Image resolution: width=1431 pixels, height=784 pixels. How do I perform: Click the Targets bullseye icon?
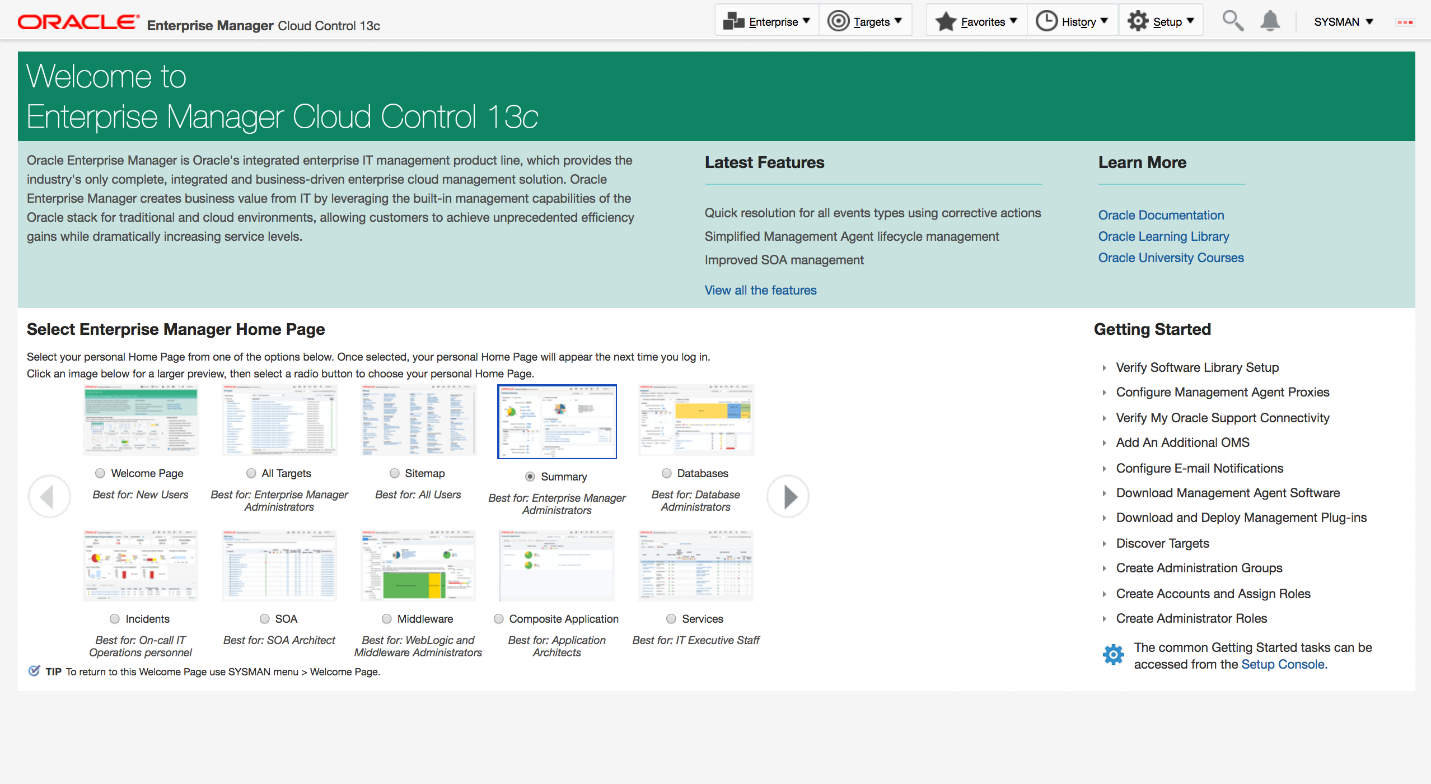click(838, 21)
